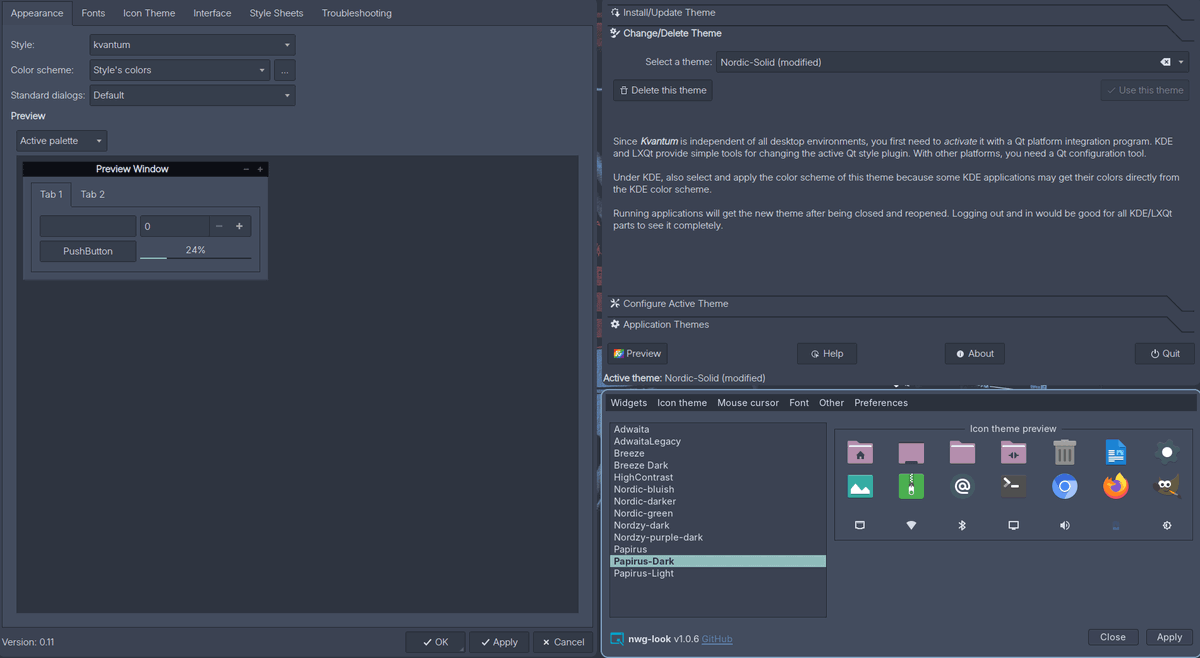The width and height of the screenshot is (1200, 658).
Task: Open the Color scheme dropdown
Action: [180, 70]
